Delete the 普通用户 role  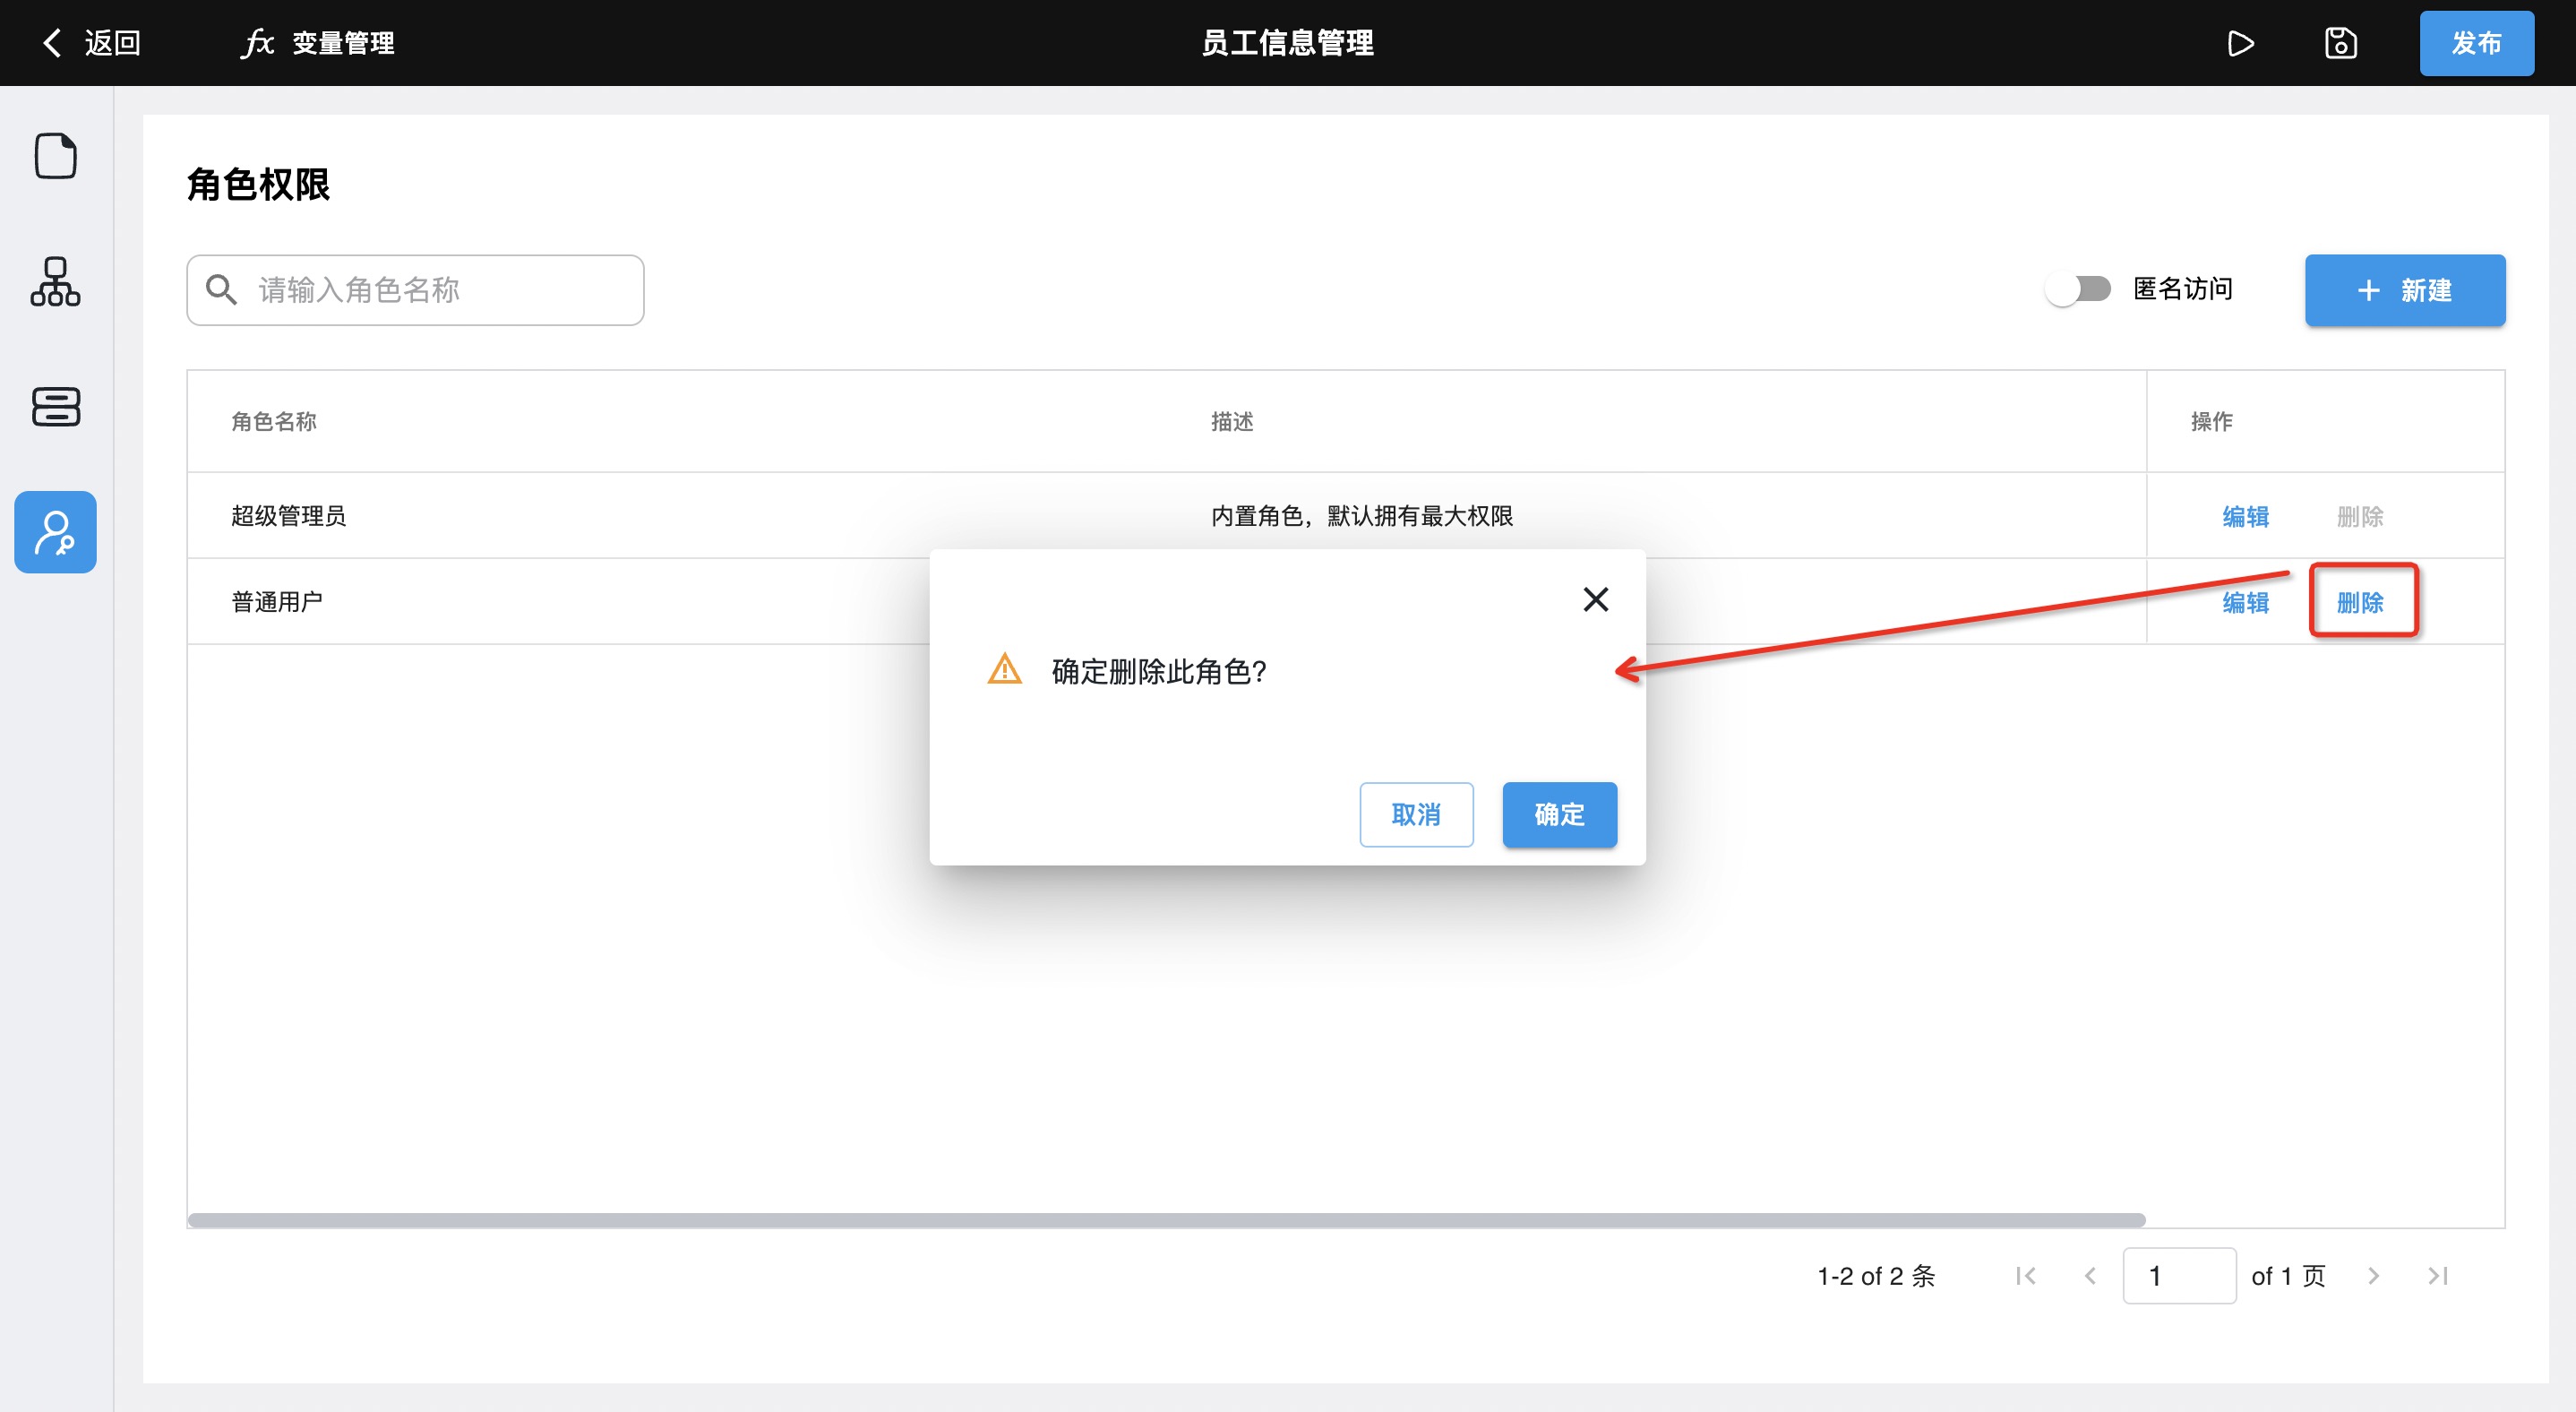pyautogui.click(x=2359, y=602)
